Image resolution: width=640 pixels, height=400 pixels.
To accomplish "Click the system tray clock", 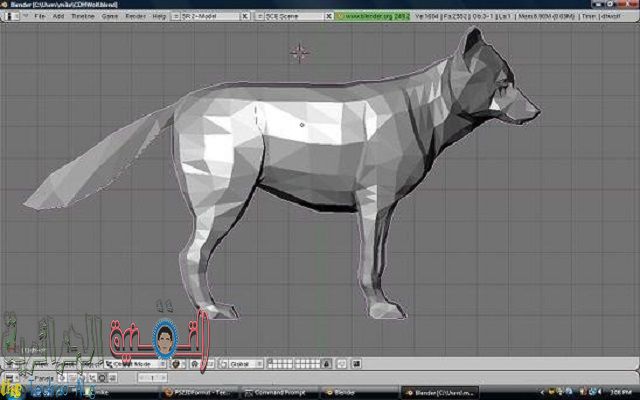I will [617, 392].
